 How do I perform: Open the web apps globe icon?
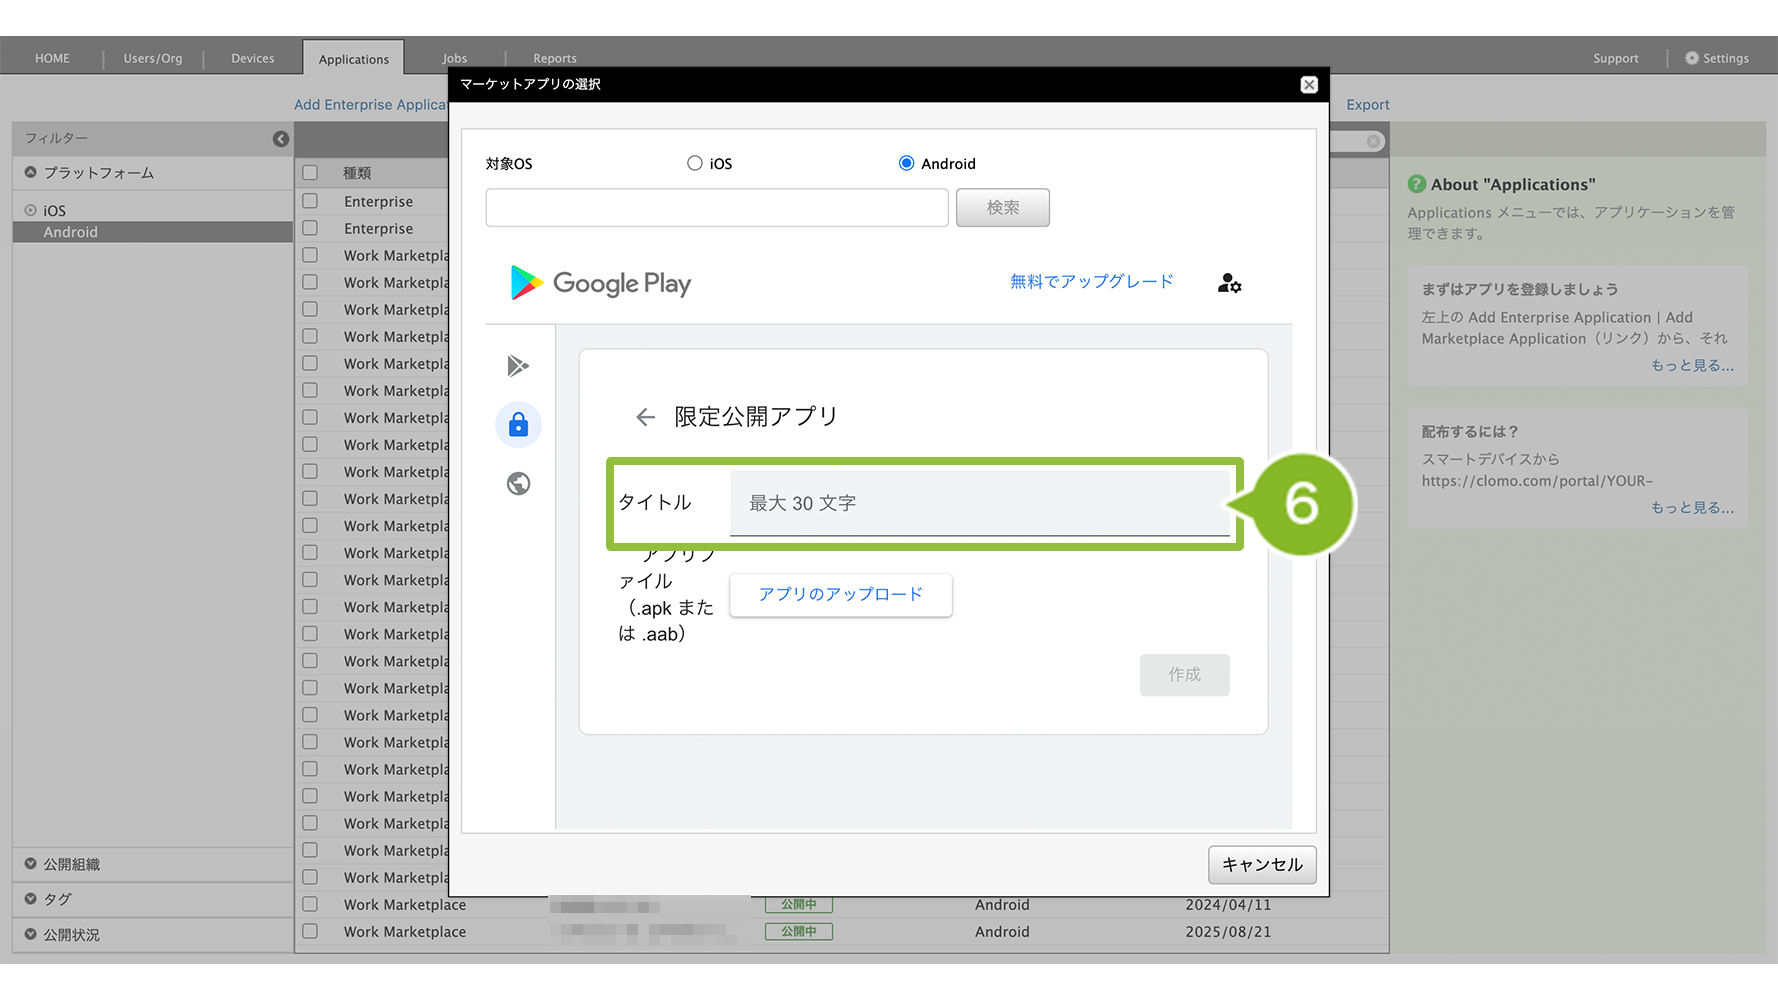coord(518,484)
